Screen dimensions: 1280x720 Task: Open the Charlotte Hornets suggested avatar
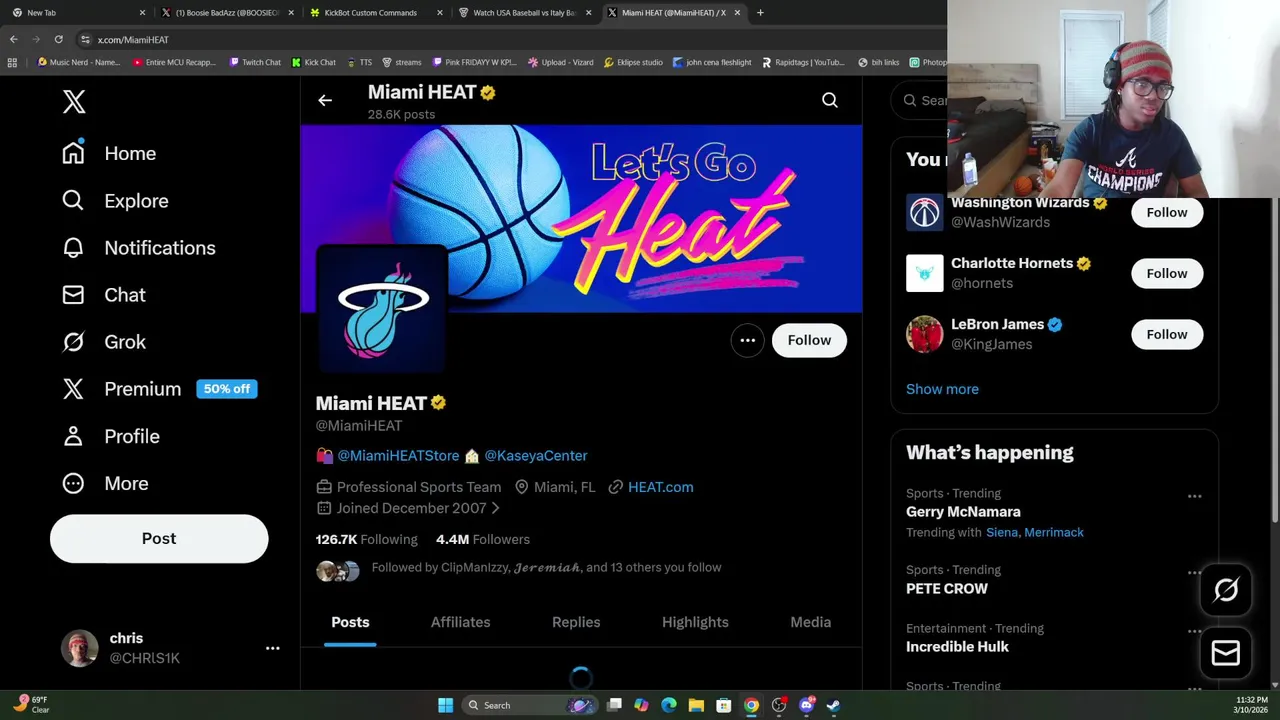(x=924, y=273)
